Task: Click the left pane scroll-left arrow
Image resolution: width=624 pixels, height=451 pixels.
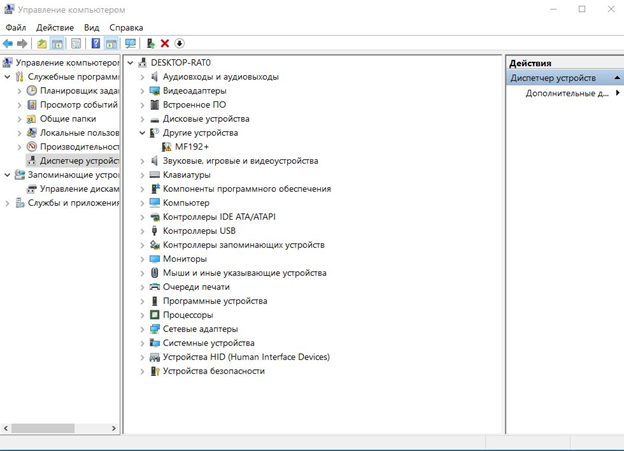Action: click(x=6, y=428)
